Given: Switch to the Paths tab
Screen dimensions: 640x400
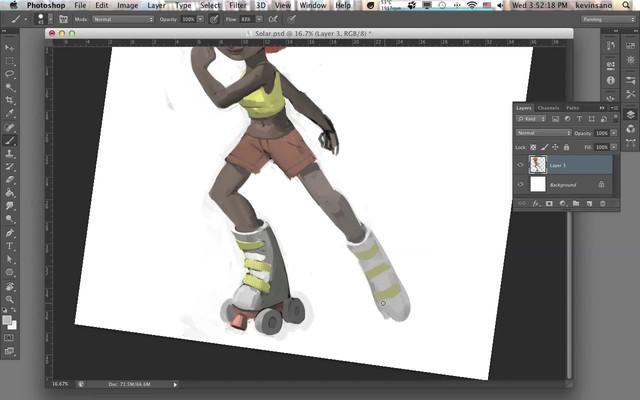Looking at the screenshot, I should 573,108.
